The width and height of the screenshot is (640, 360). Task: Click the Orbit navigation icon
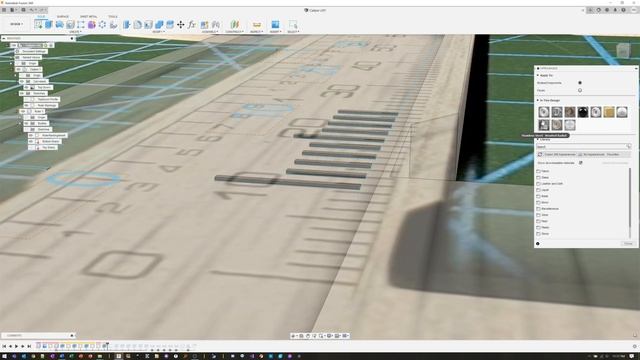pyautogui.click(x=293, y=336)
